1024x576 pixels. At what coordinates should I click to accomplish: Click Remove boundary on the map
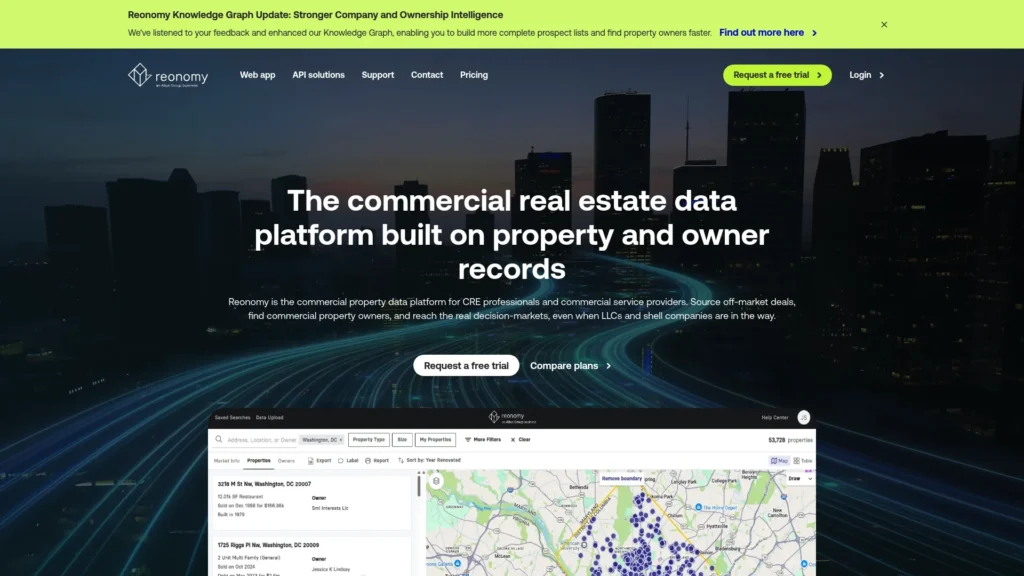pyautogui.click(x=621, y=479)
